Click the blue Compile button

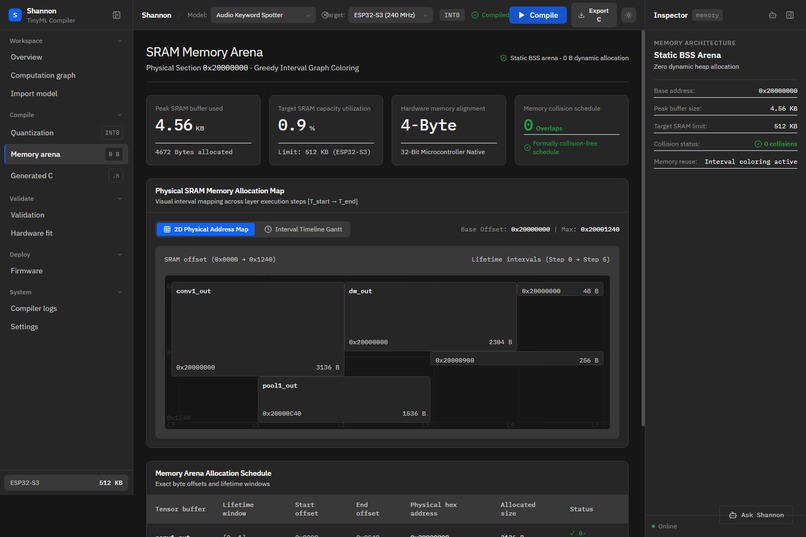click(538, 15)
